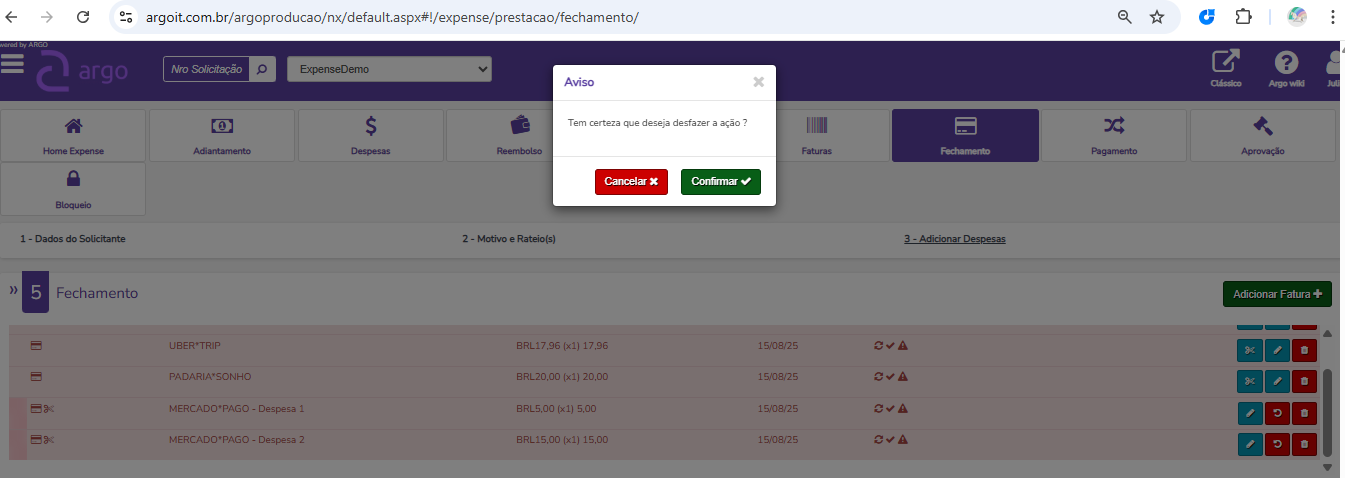The height and width of the screenshot is (478, 1345).
Task: Switch to the Pagamento tab
Action: tap(1114, 136)
